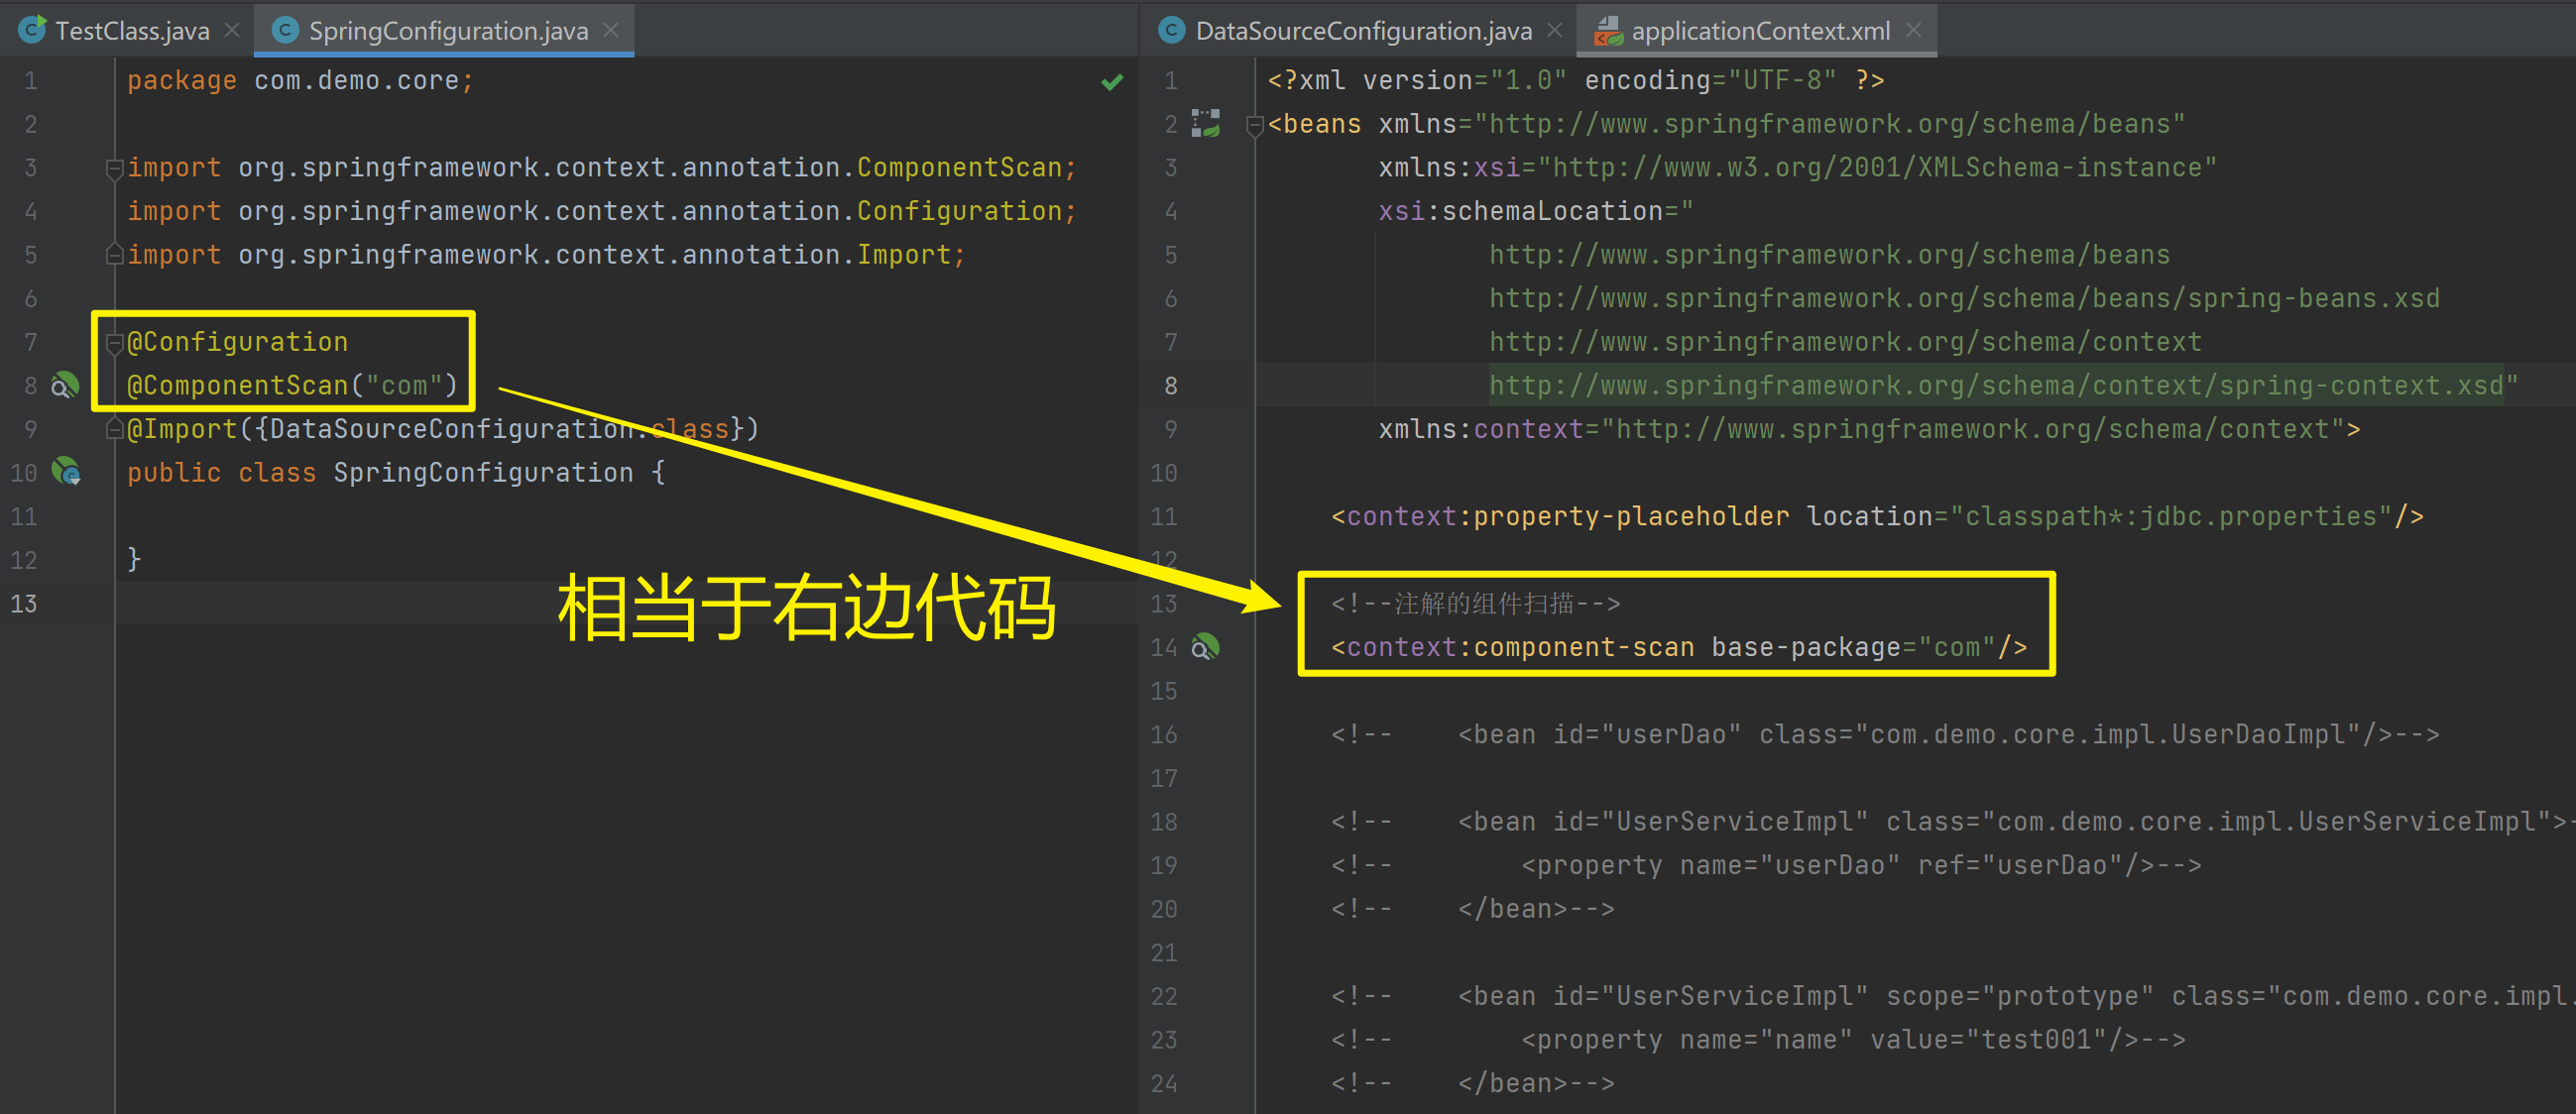Collapse the import block fold marker
Screen dimensions: 2576x1114
tap(114, 168)
